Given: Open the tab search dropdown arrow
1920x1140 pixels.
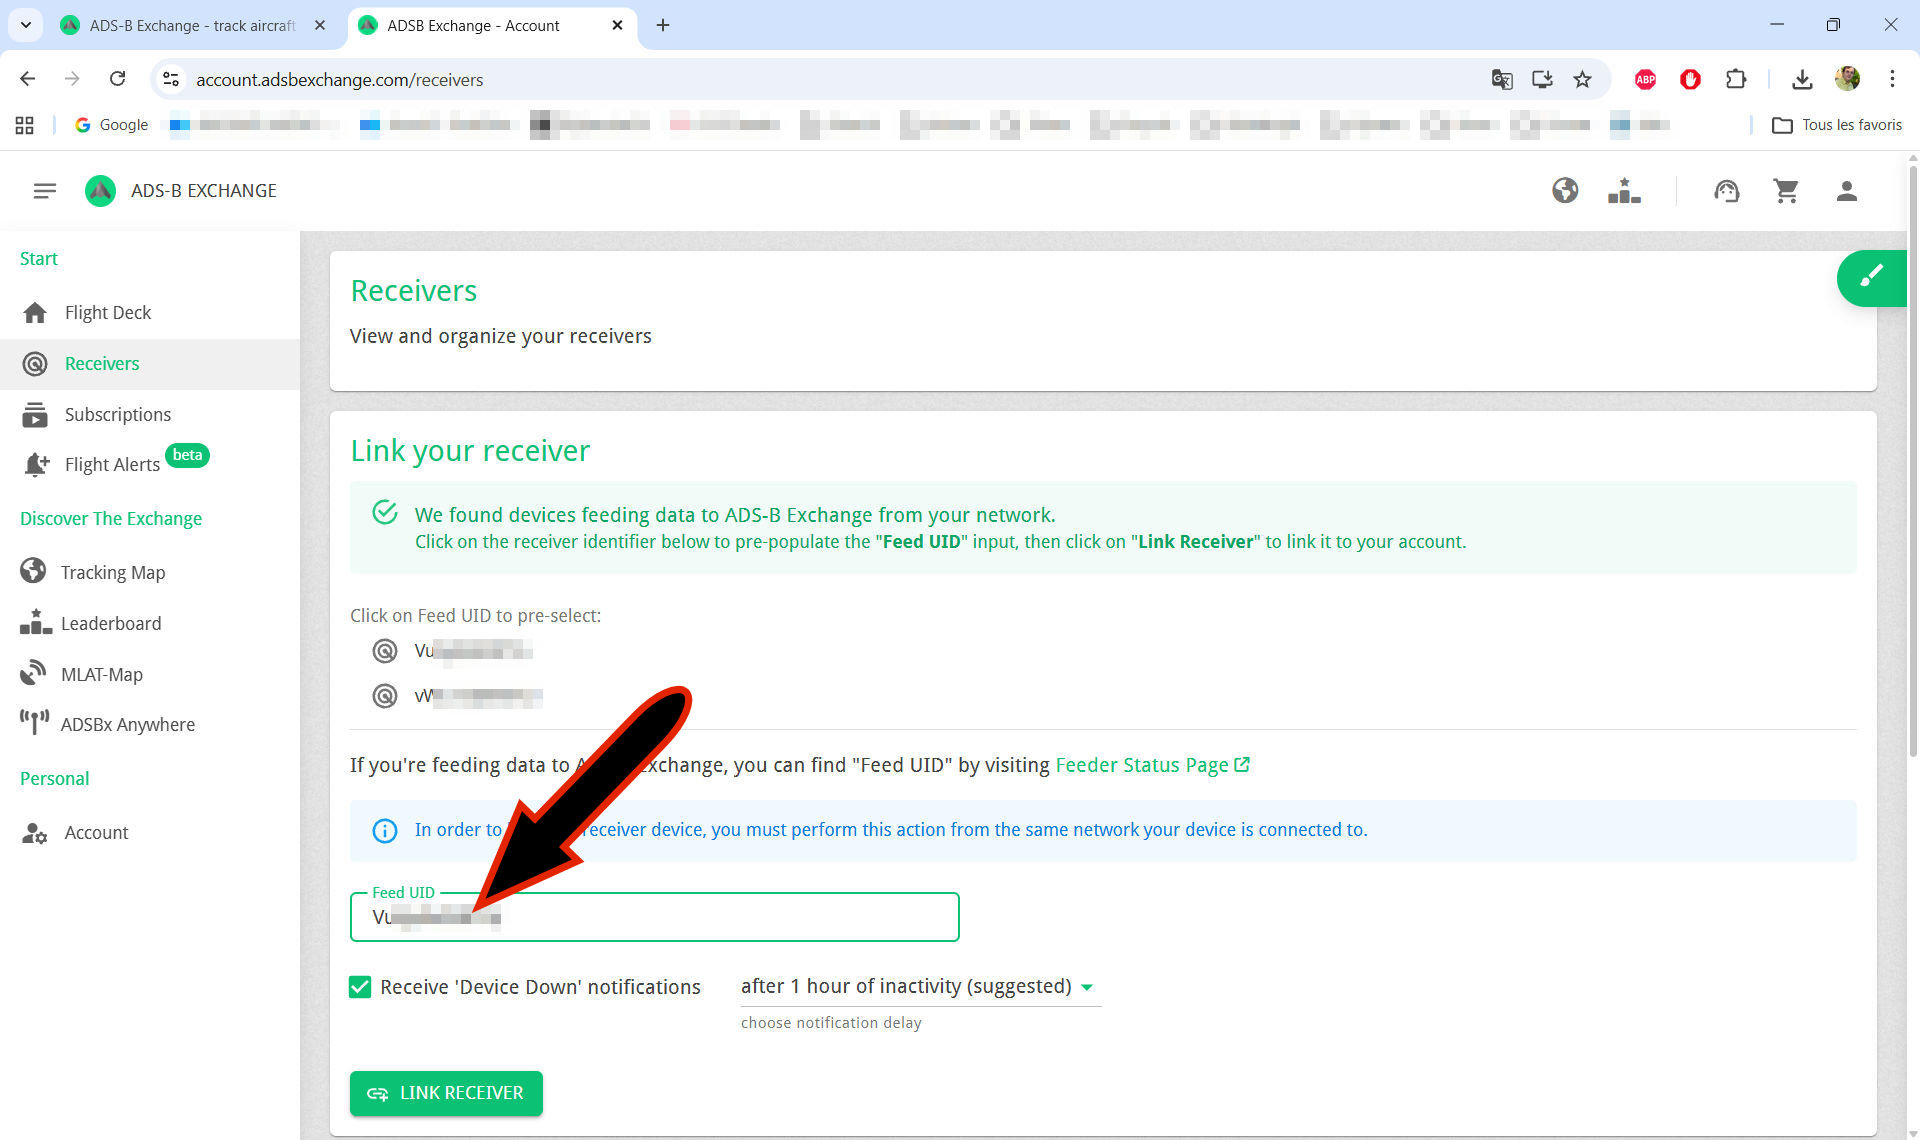Looking at the screenshot, I should pos(26,25).
